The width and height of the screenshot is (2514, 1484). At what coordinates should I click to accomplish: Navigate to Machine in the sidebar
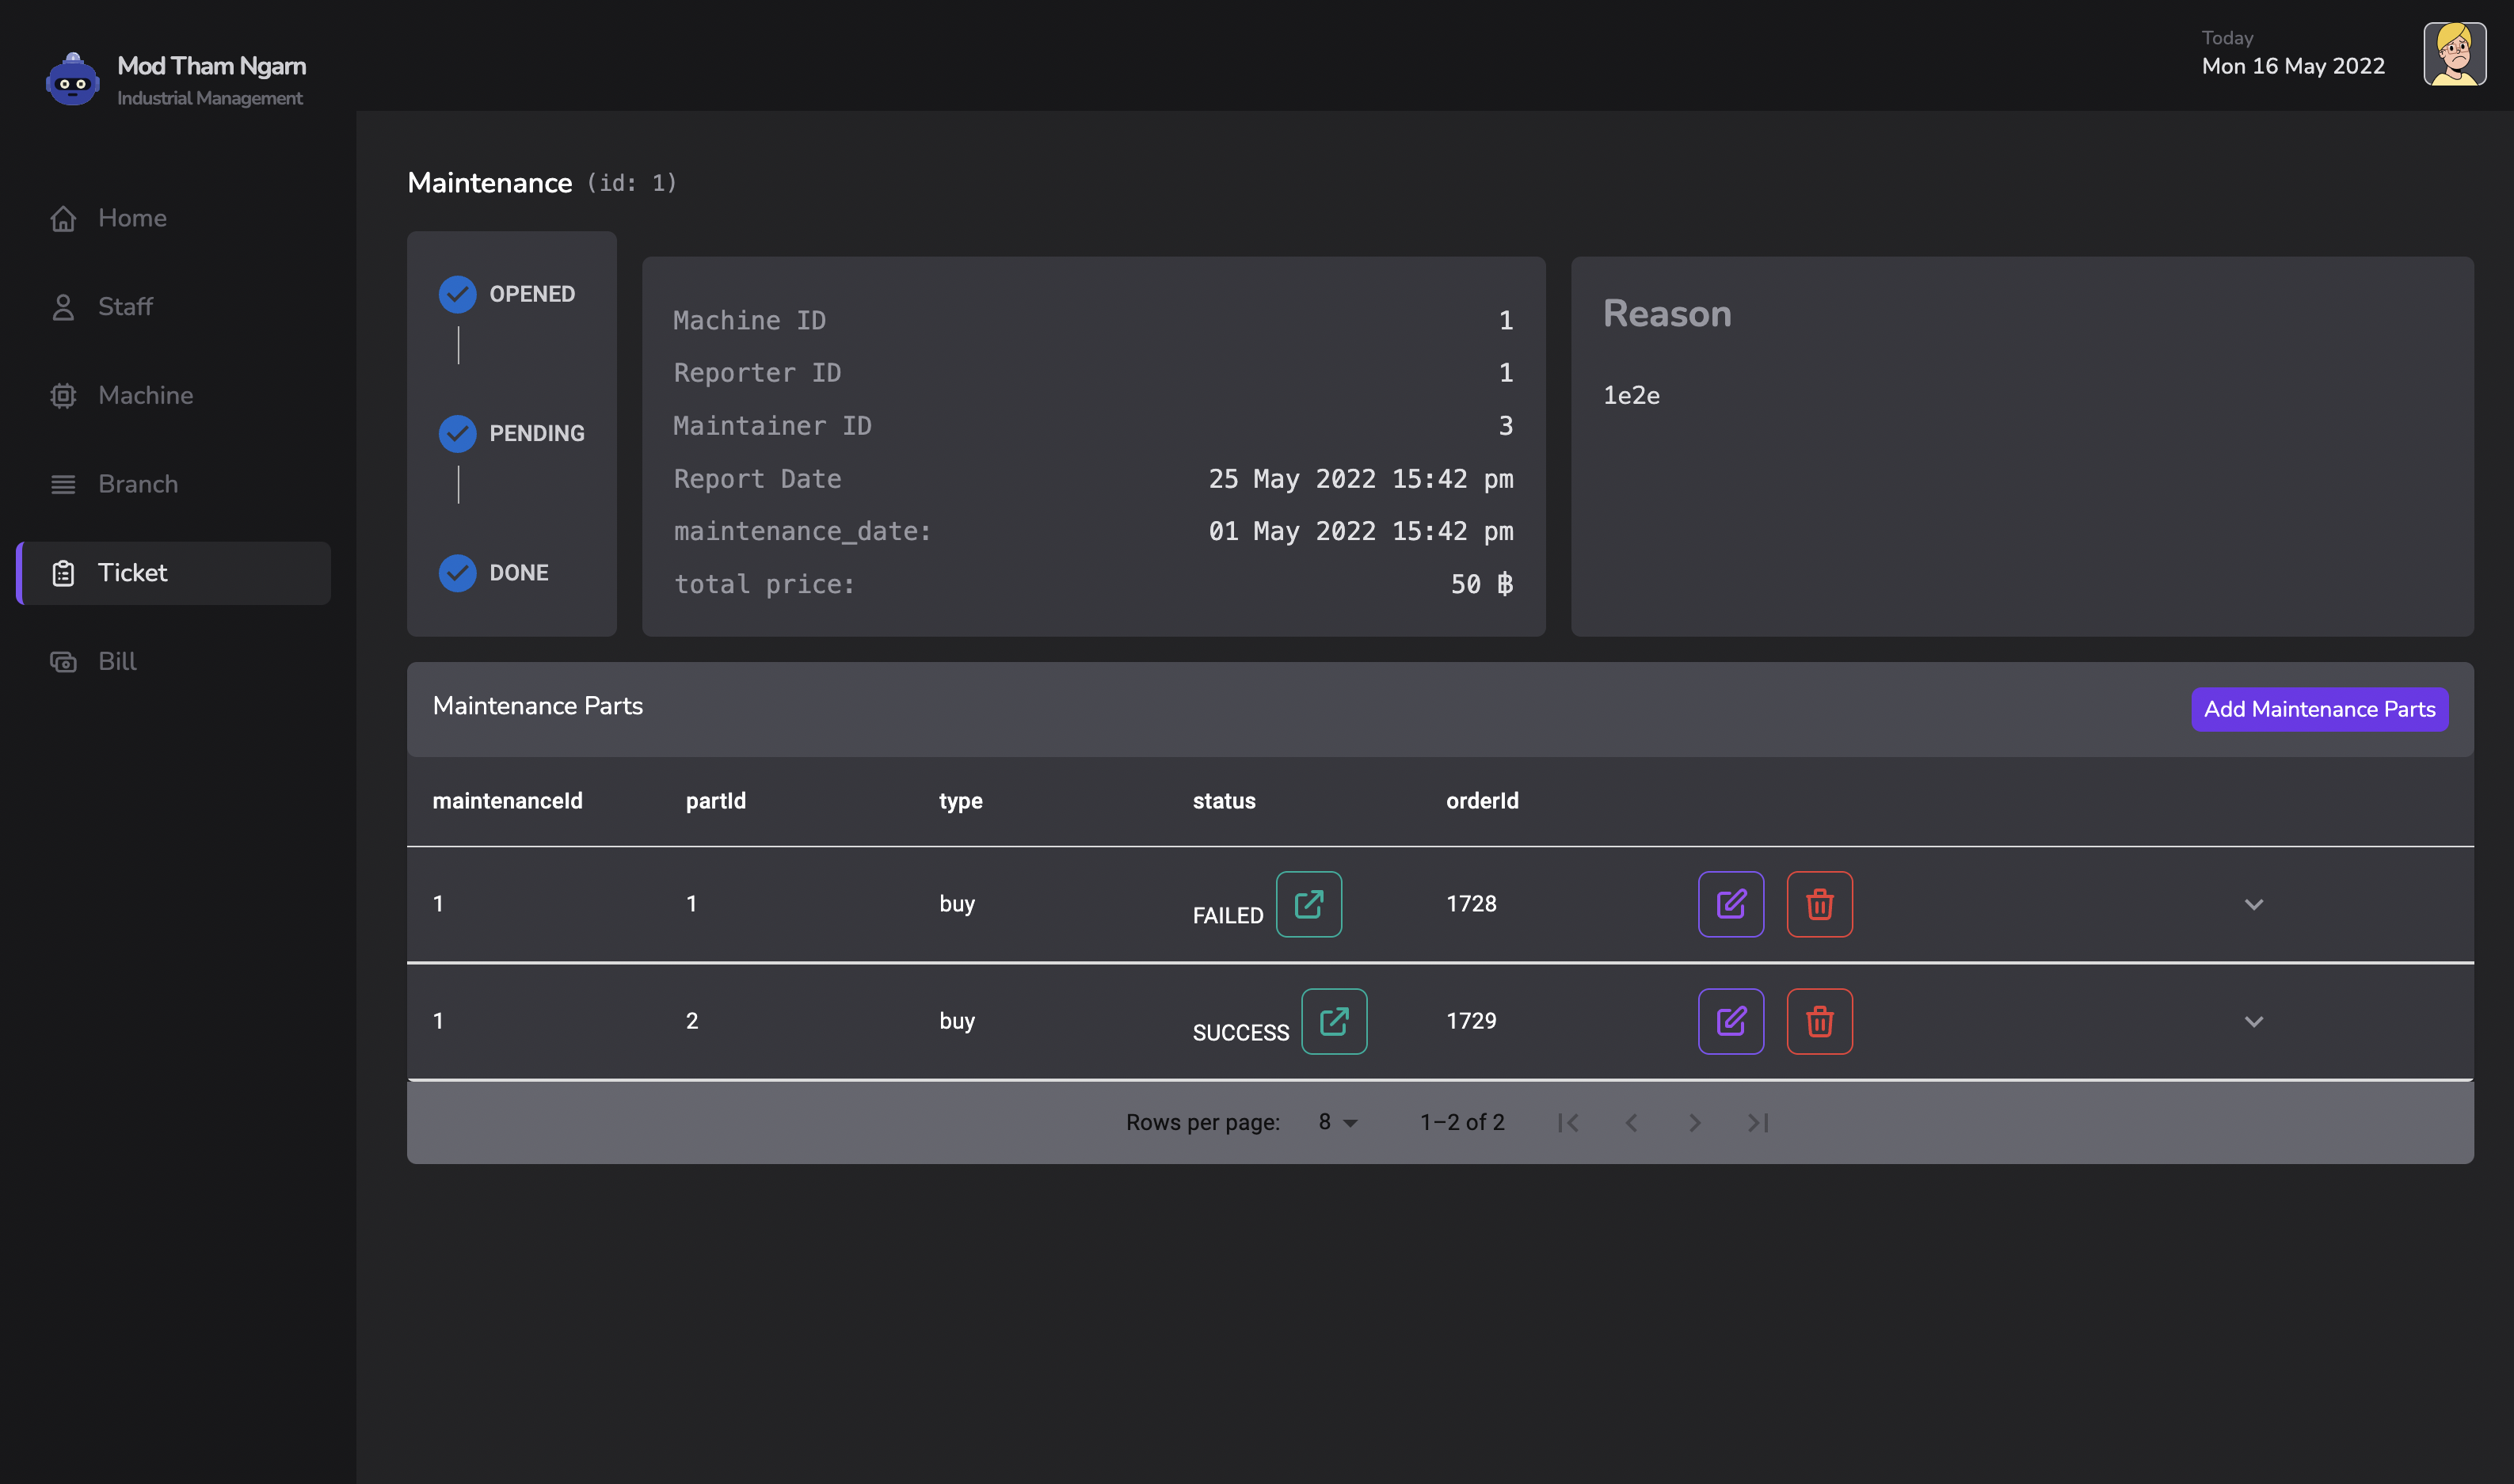(x=145, y=395)
